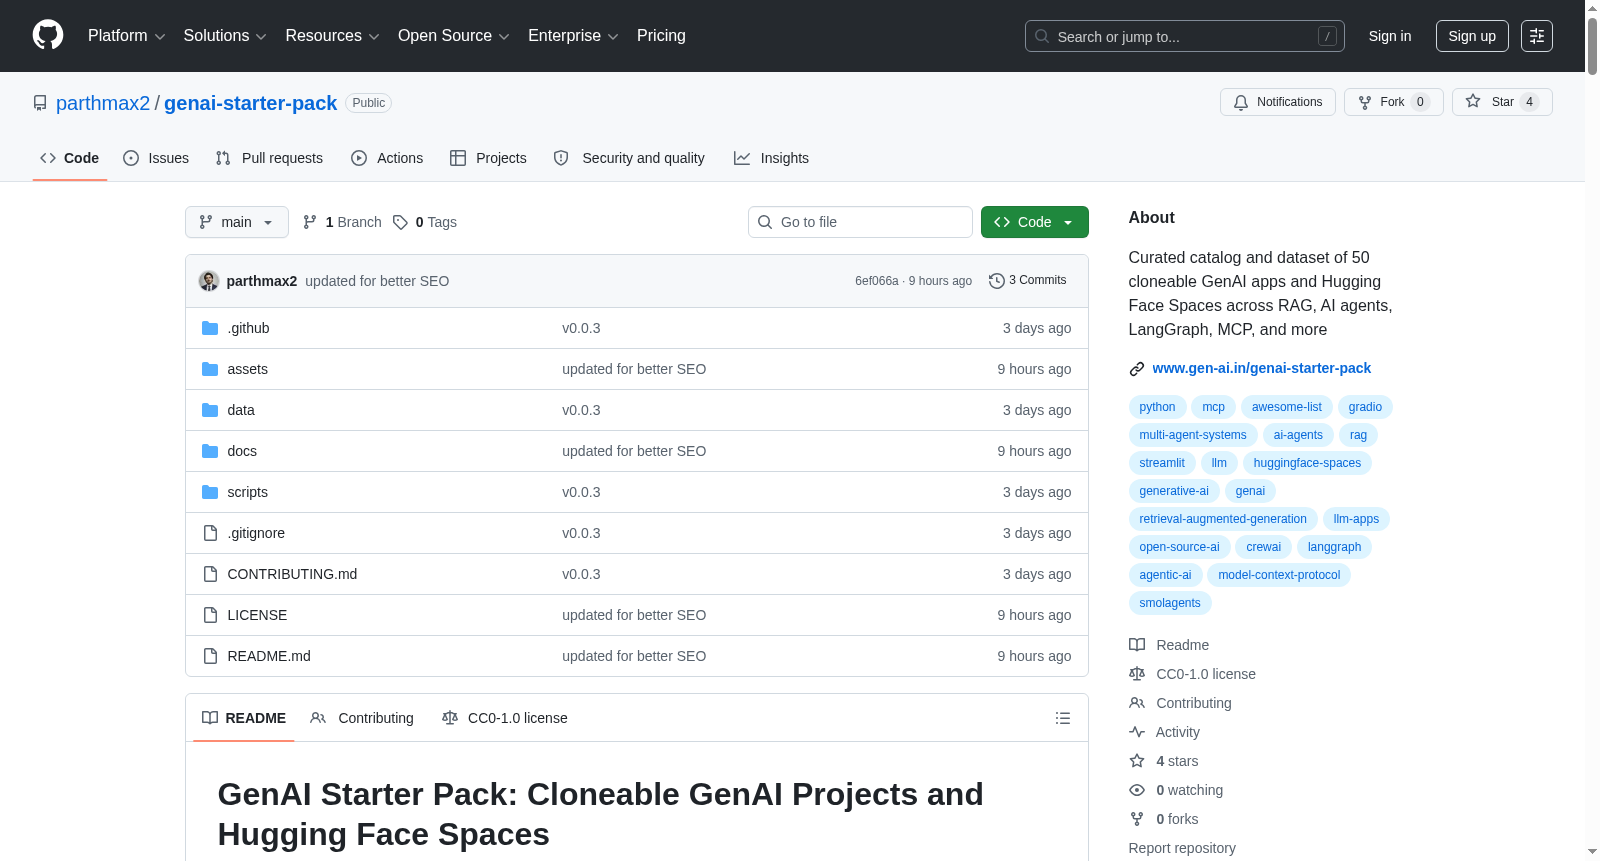1600x861 pixels.
Task: Click the Report repository link
Action: point(1182,848)
